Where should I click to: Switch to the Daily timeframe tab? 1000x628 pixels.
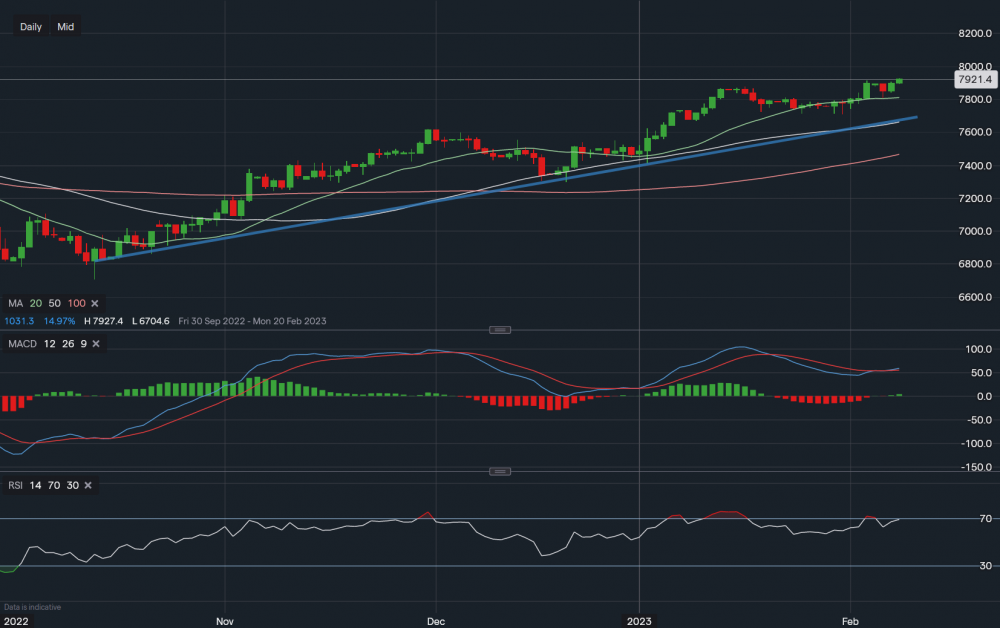[x=30, y=26]
